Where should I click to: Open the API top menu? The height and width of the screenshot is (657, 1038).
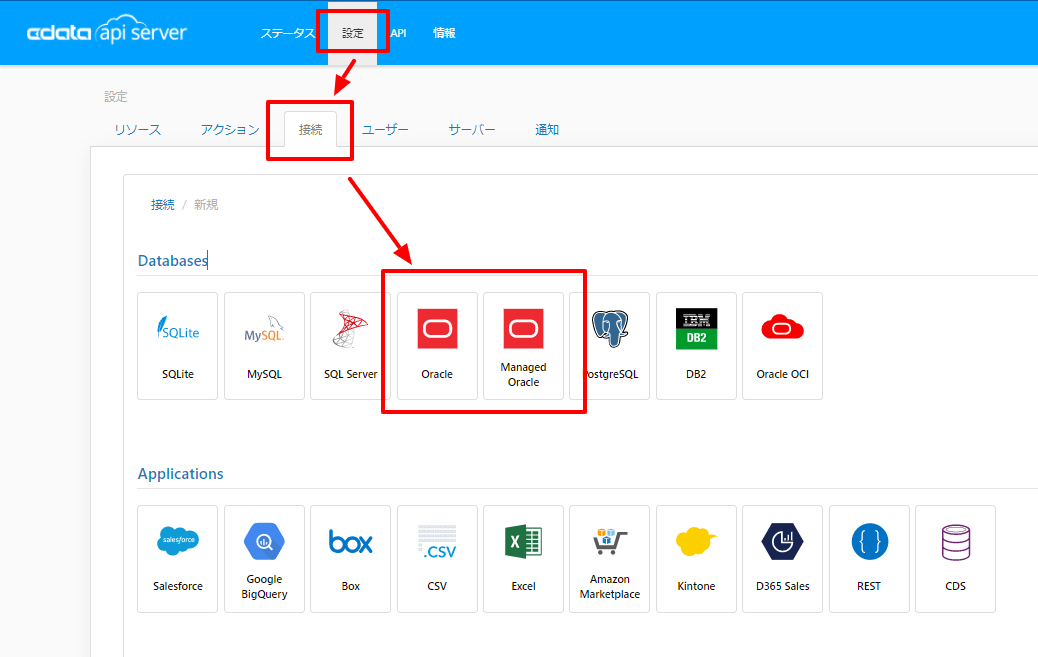tap(399, 33)
